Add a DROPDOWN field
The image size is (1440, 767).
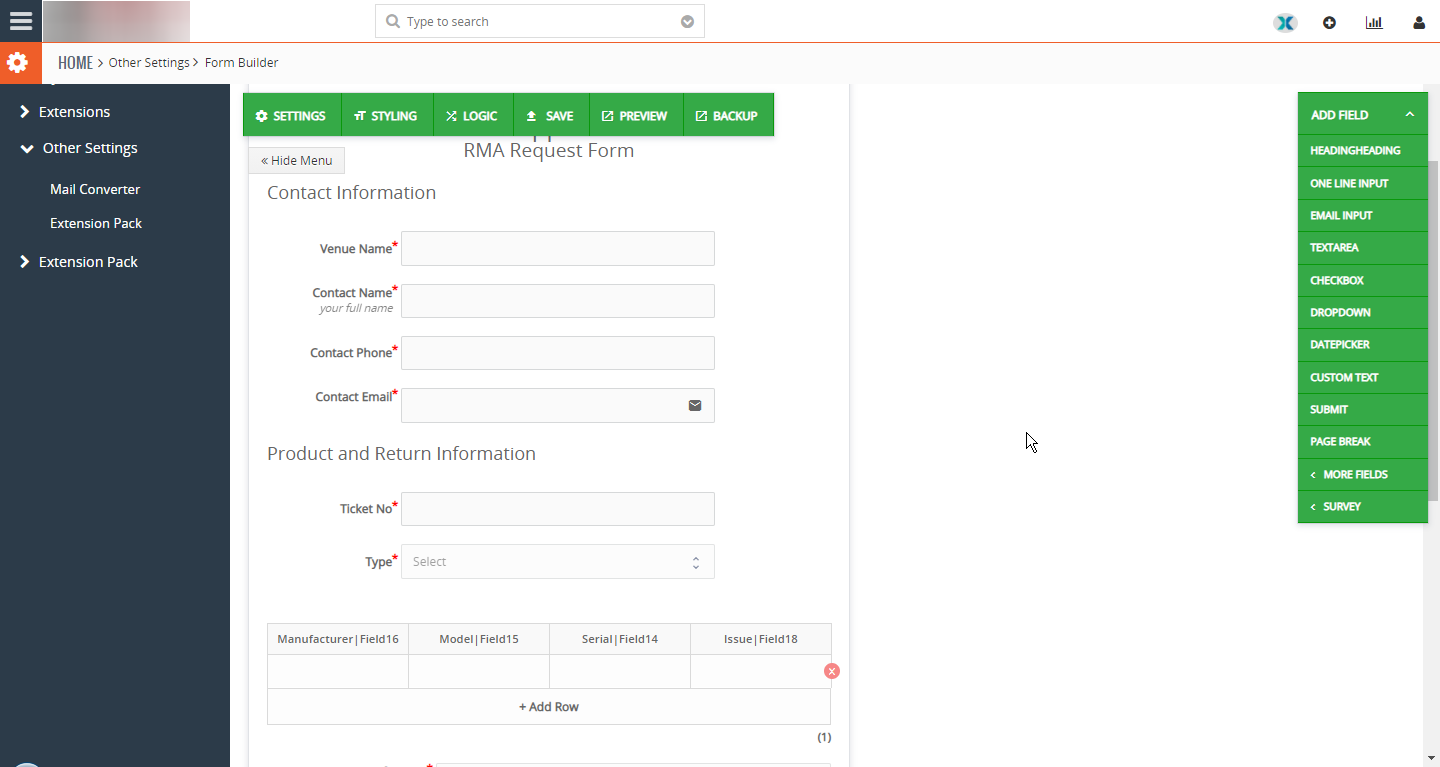[1363, 312]
